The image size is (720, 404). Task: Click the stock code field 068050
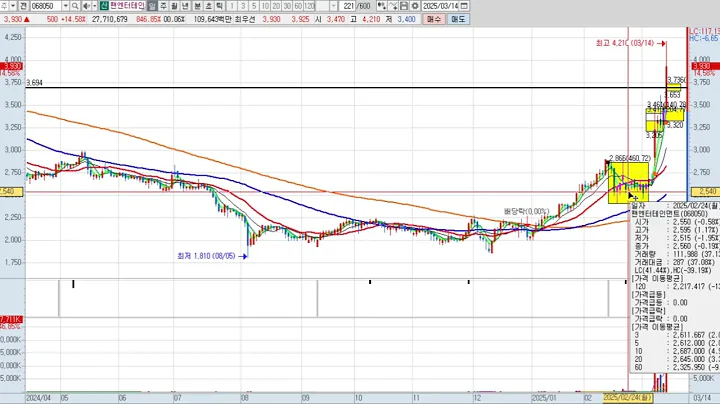[46, 6]
